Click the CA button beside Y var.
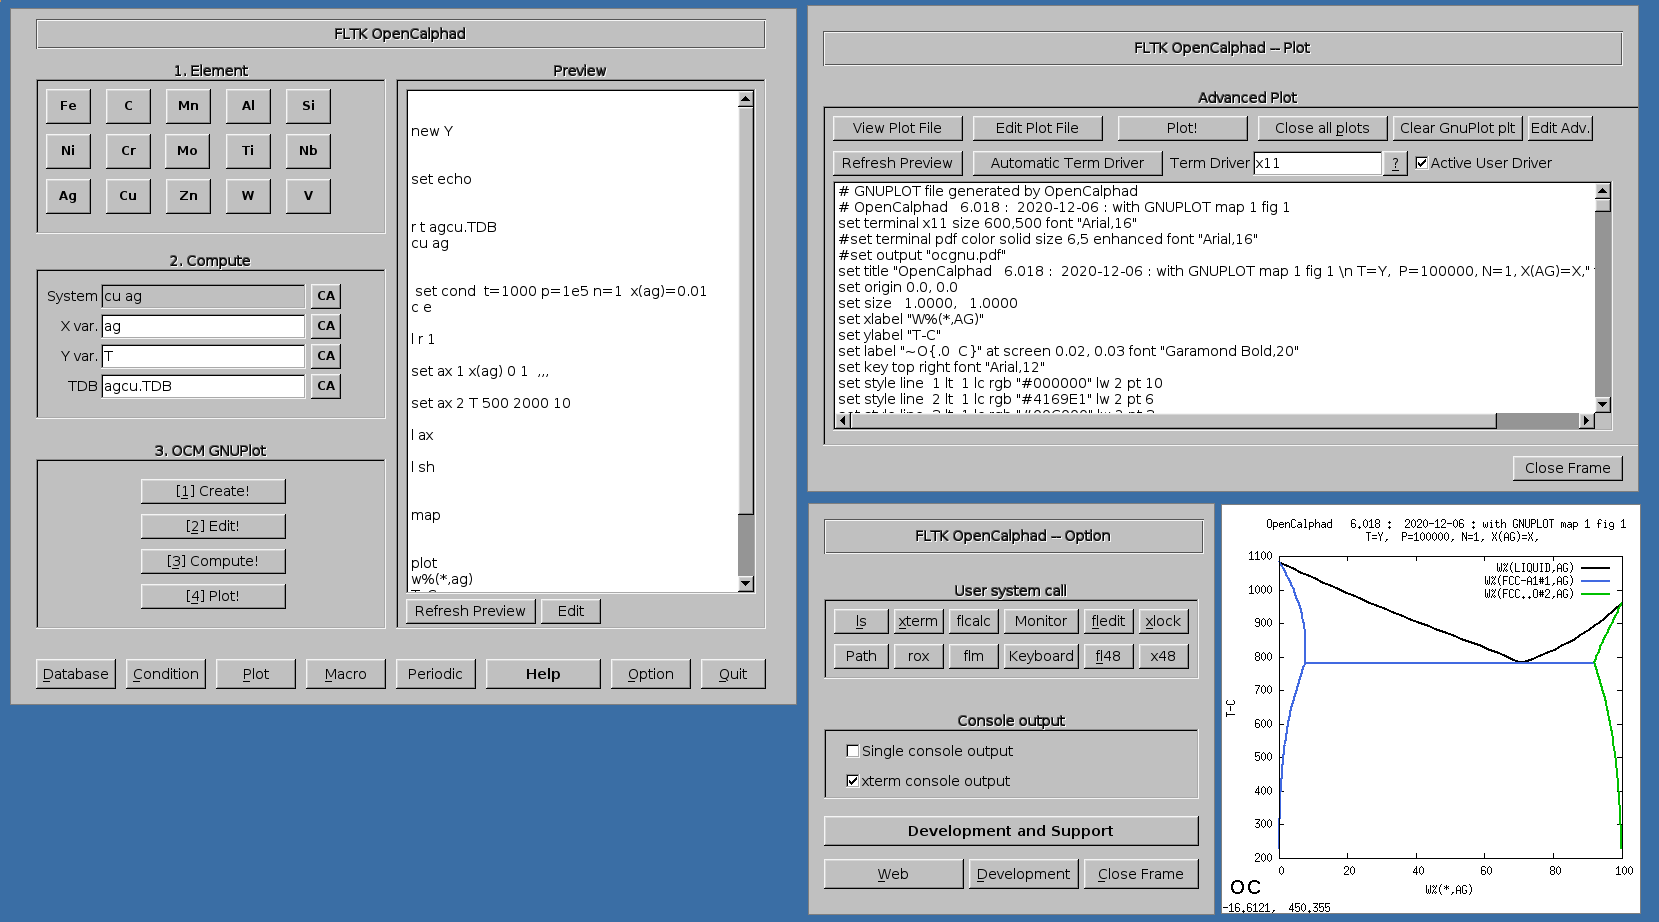1659x922 pixels. (x=326, y=356)
